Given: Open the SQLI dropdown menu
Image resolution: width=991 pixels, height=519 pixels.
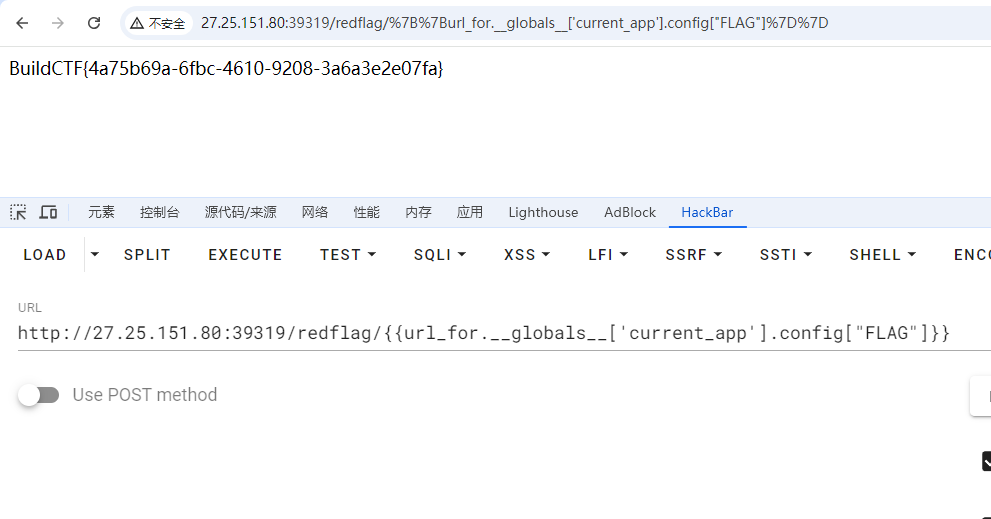Looking at the screenshot, I should click(440, 255).
